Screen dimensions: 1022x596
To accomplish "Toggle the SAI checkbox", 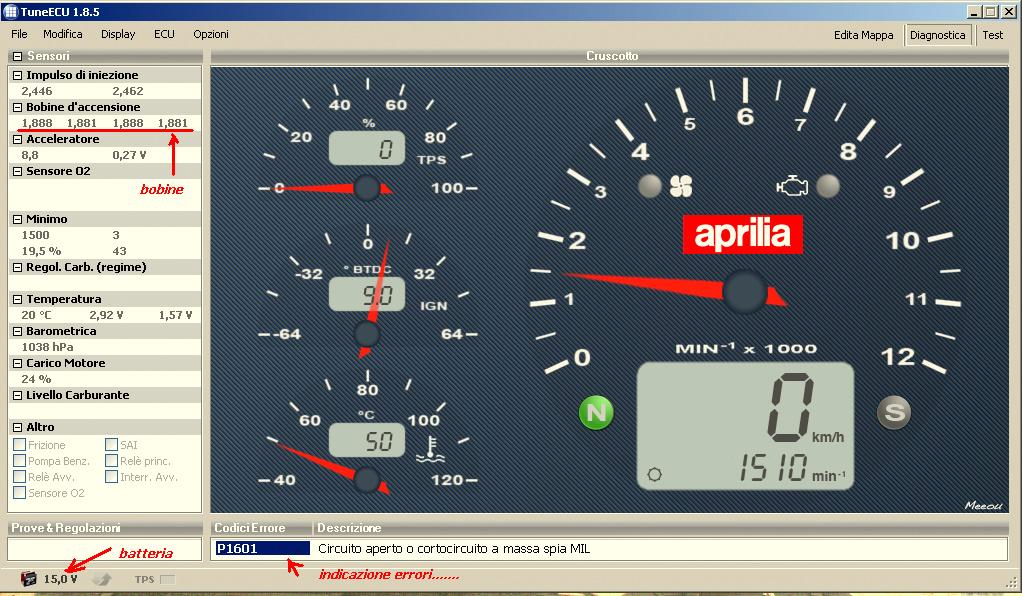I will pos(111,445).
